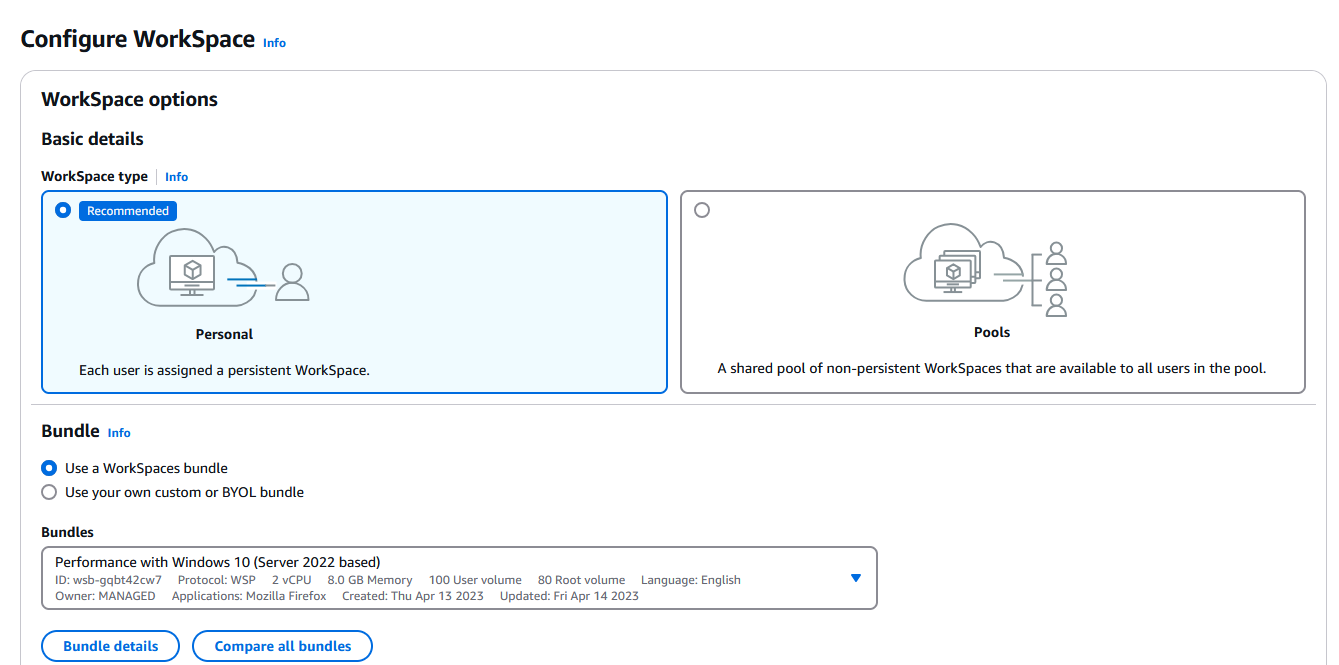Click the 'Pools' label text
1339x665 pixels.
pos(991,332)
